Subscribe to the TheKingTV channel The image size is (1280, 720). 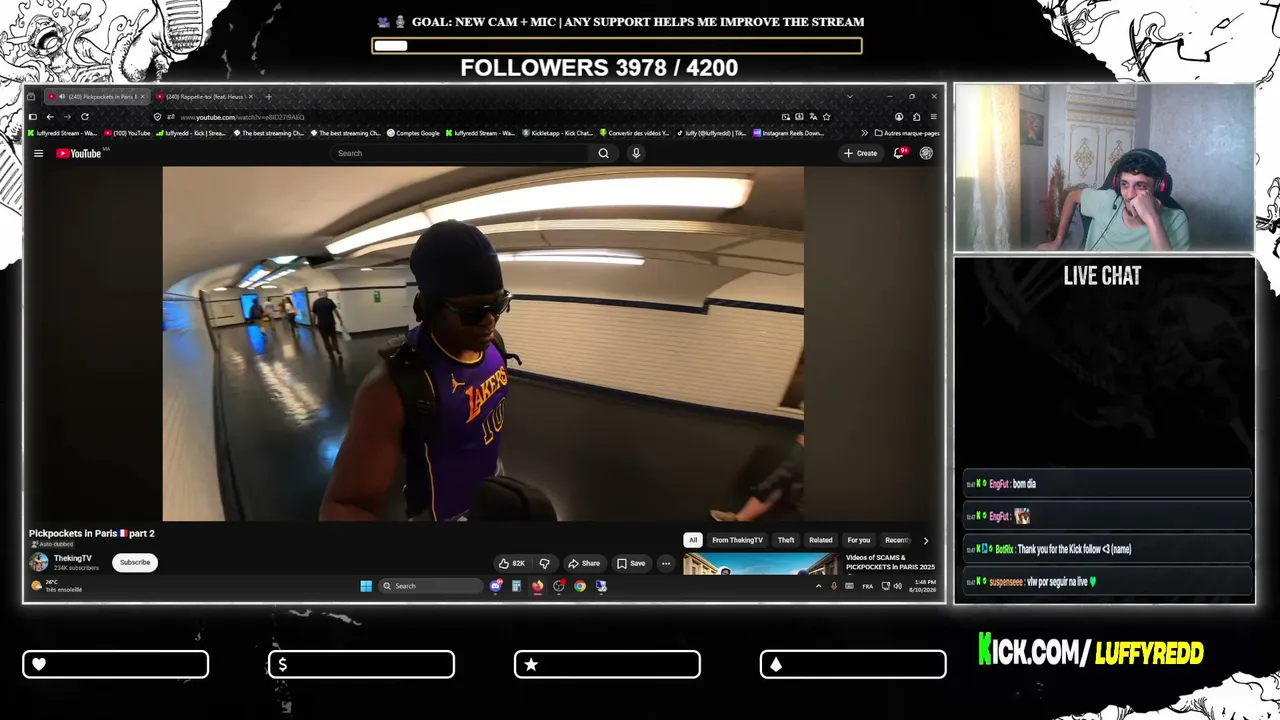pyautogui.click(x=135, y=562)
